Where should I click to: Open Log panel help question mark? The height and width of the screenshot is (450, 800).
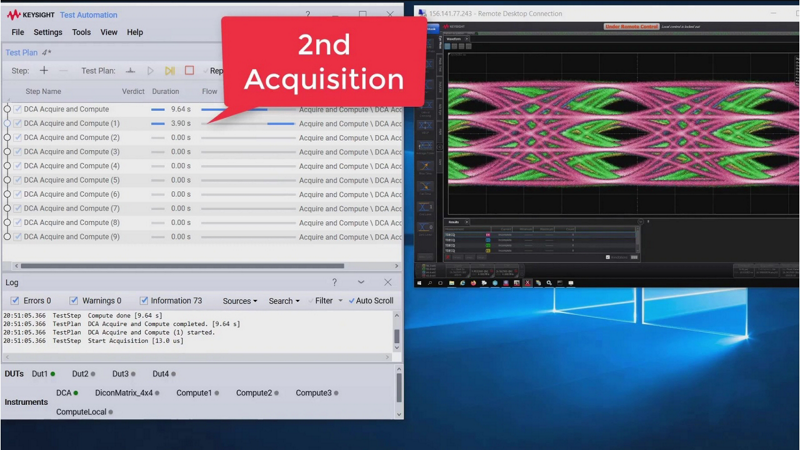pyautogui.click(x=334, y=282)
